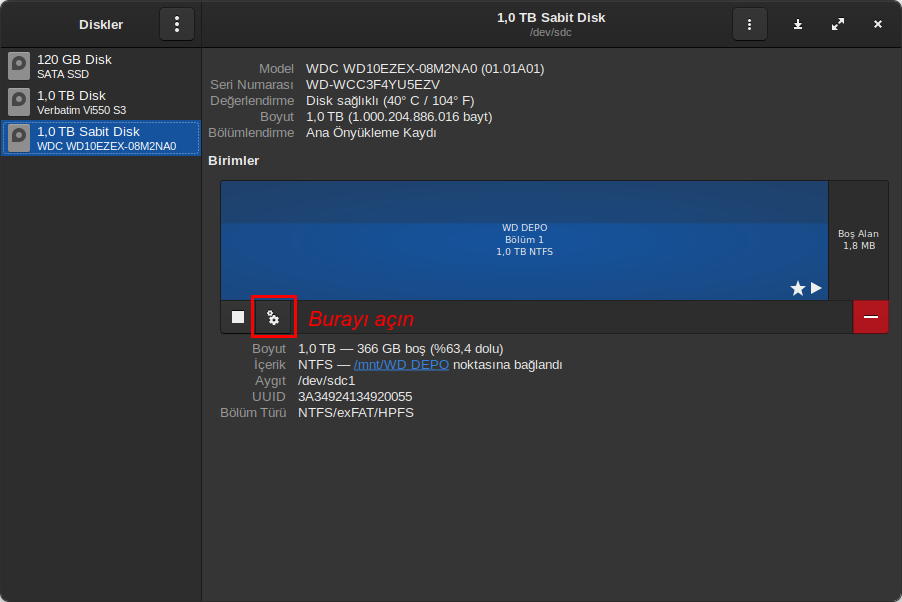
Task: Select the 1,0 TB Verbatim Vi550 S3 disk
Action: (x=101, y=102)
